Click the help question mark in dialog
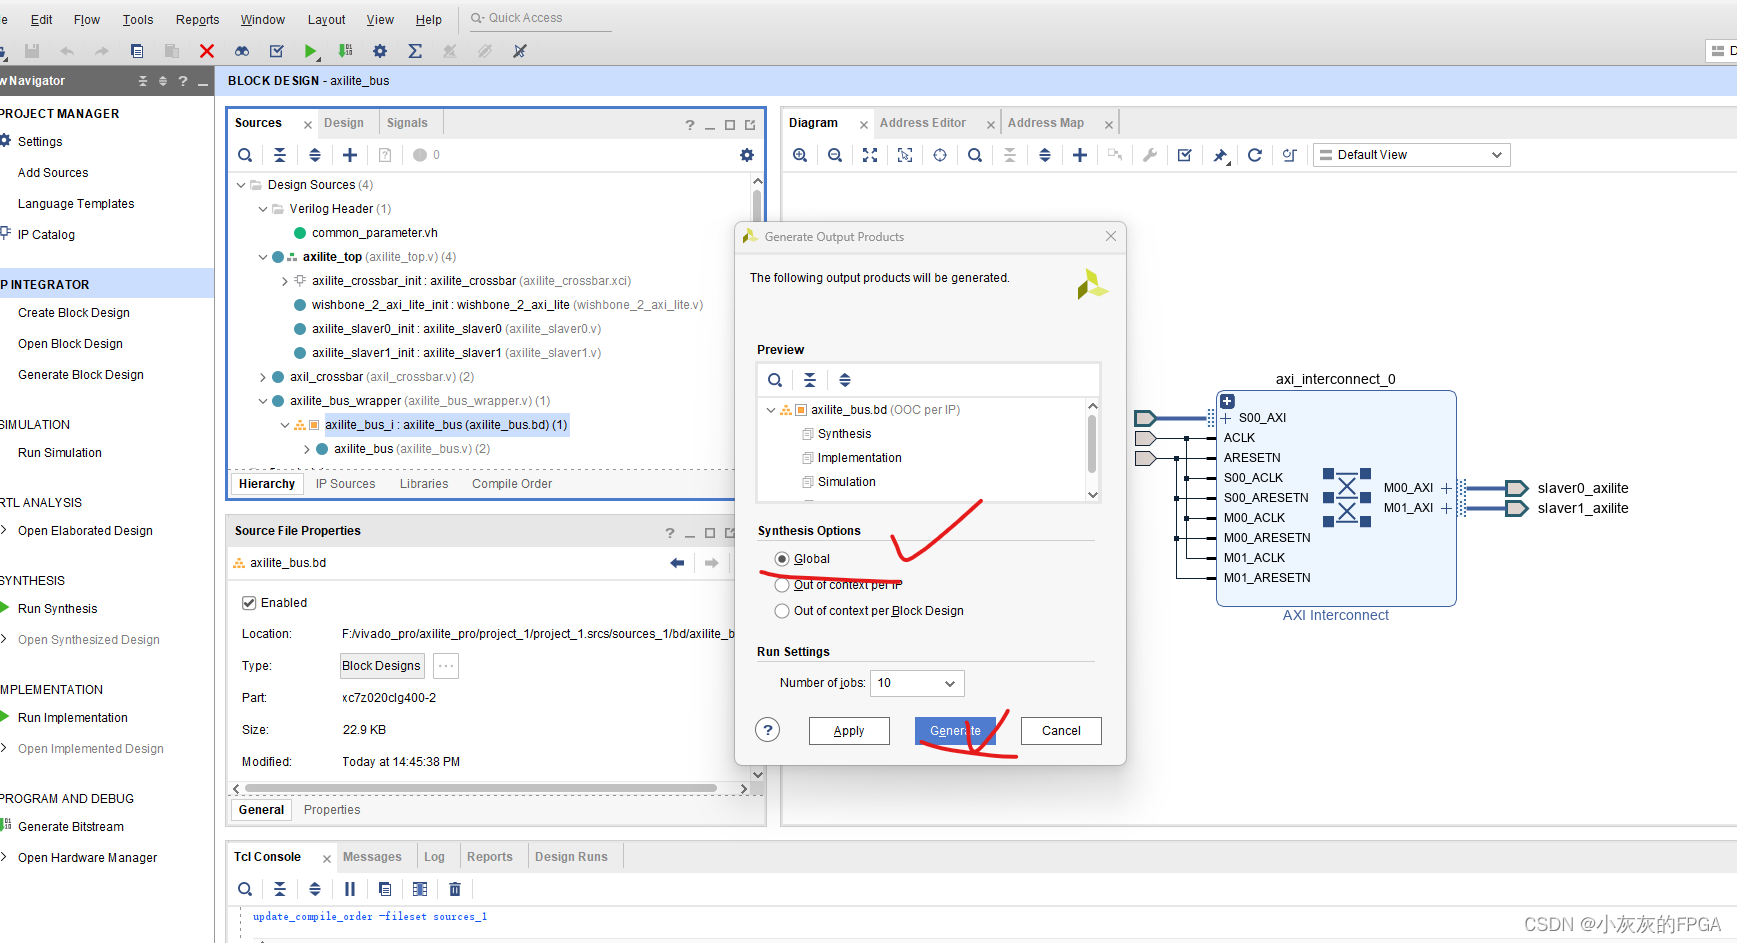The image size is (1737, 943). click(x=768, y=730)
